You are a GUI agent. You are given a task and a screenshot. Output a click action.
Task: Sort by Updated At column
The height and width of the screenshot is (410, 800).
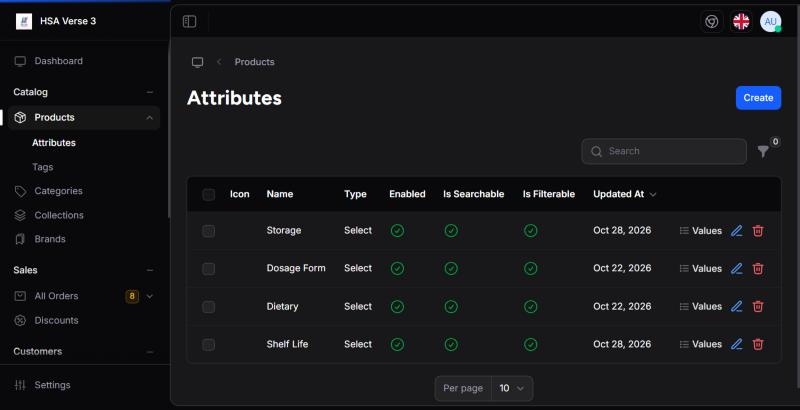pyautogui.click(x=624, y=194)
